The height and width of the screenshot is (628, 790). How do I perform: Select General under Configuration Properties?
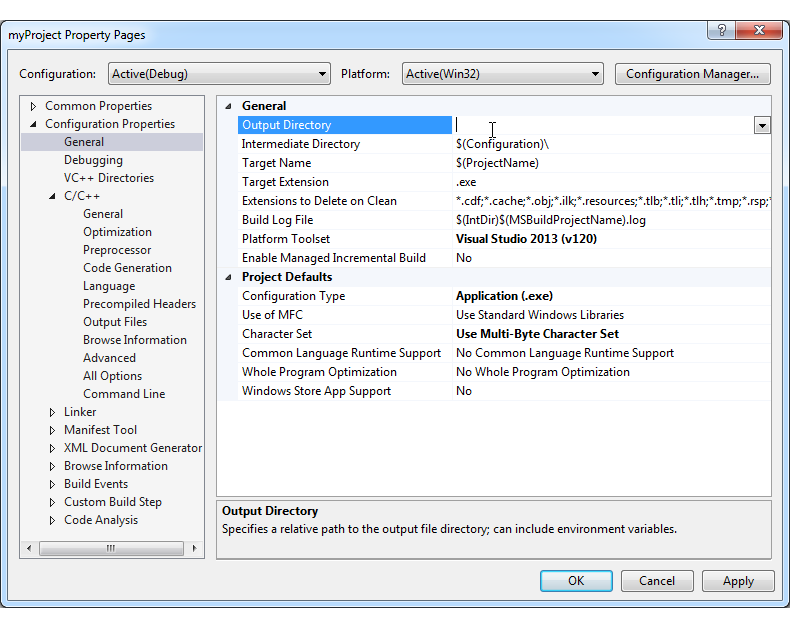point(84,142)
